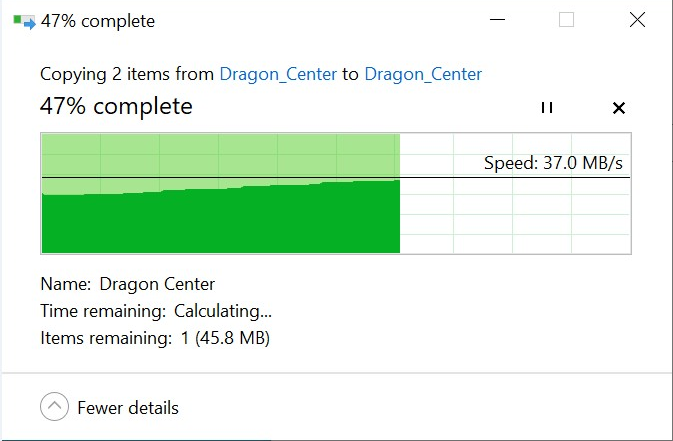Minimize the copy progress dialog
This screenshot has width=673, height=441.
coord(497,20)
